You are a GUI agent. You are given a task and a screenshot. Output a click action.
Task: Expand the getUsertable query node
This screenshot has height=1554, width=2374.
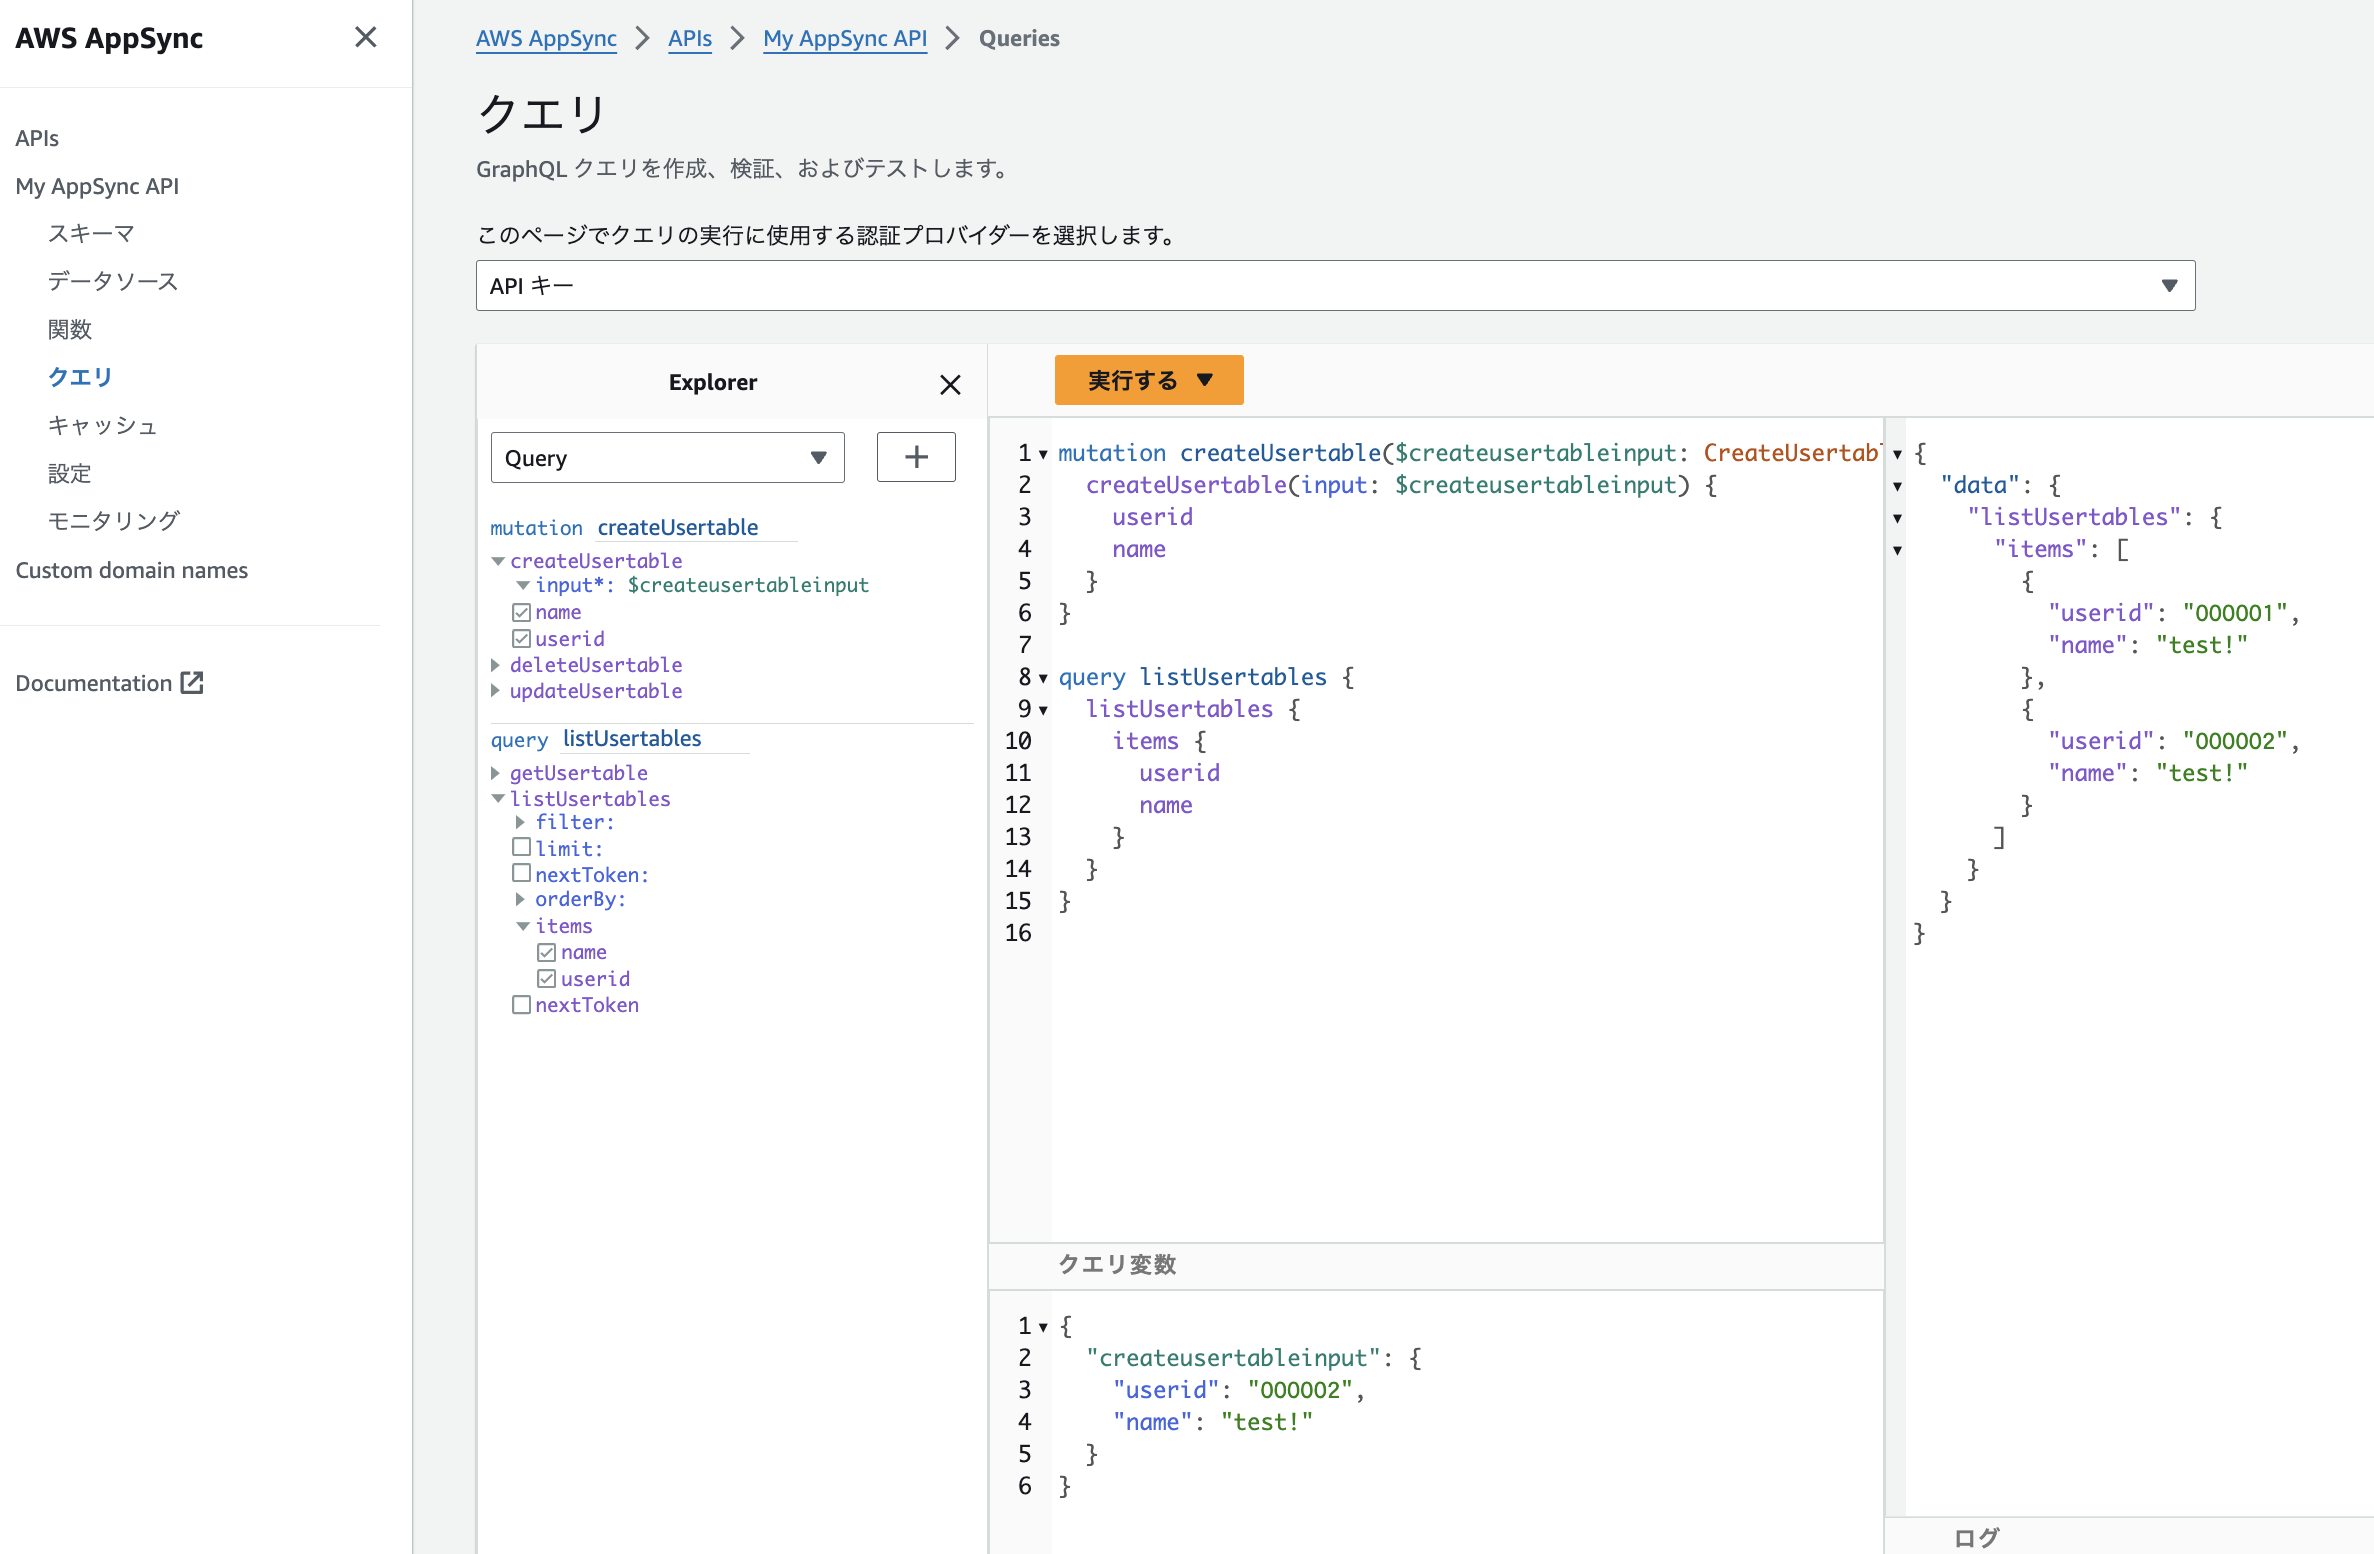pos(496,773)
